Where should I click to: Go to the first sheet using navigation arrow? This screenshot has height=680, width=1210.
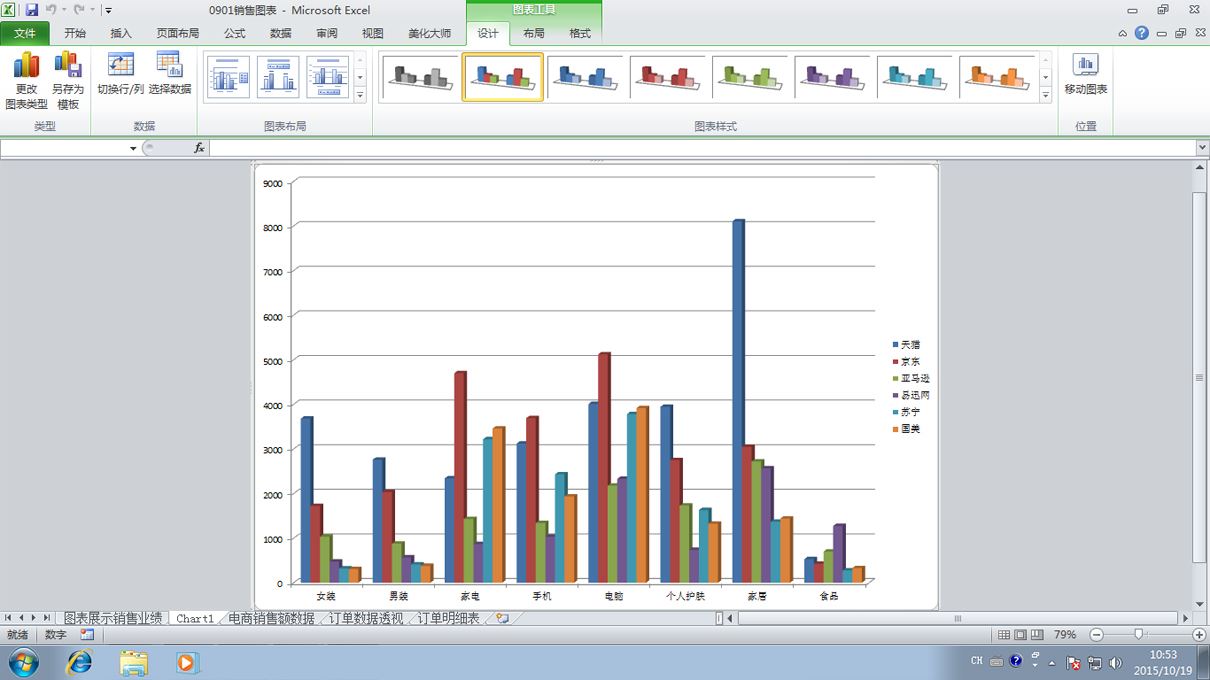(8, 618)
